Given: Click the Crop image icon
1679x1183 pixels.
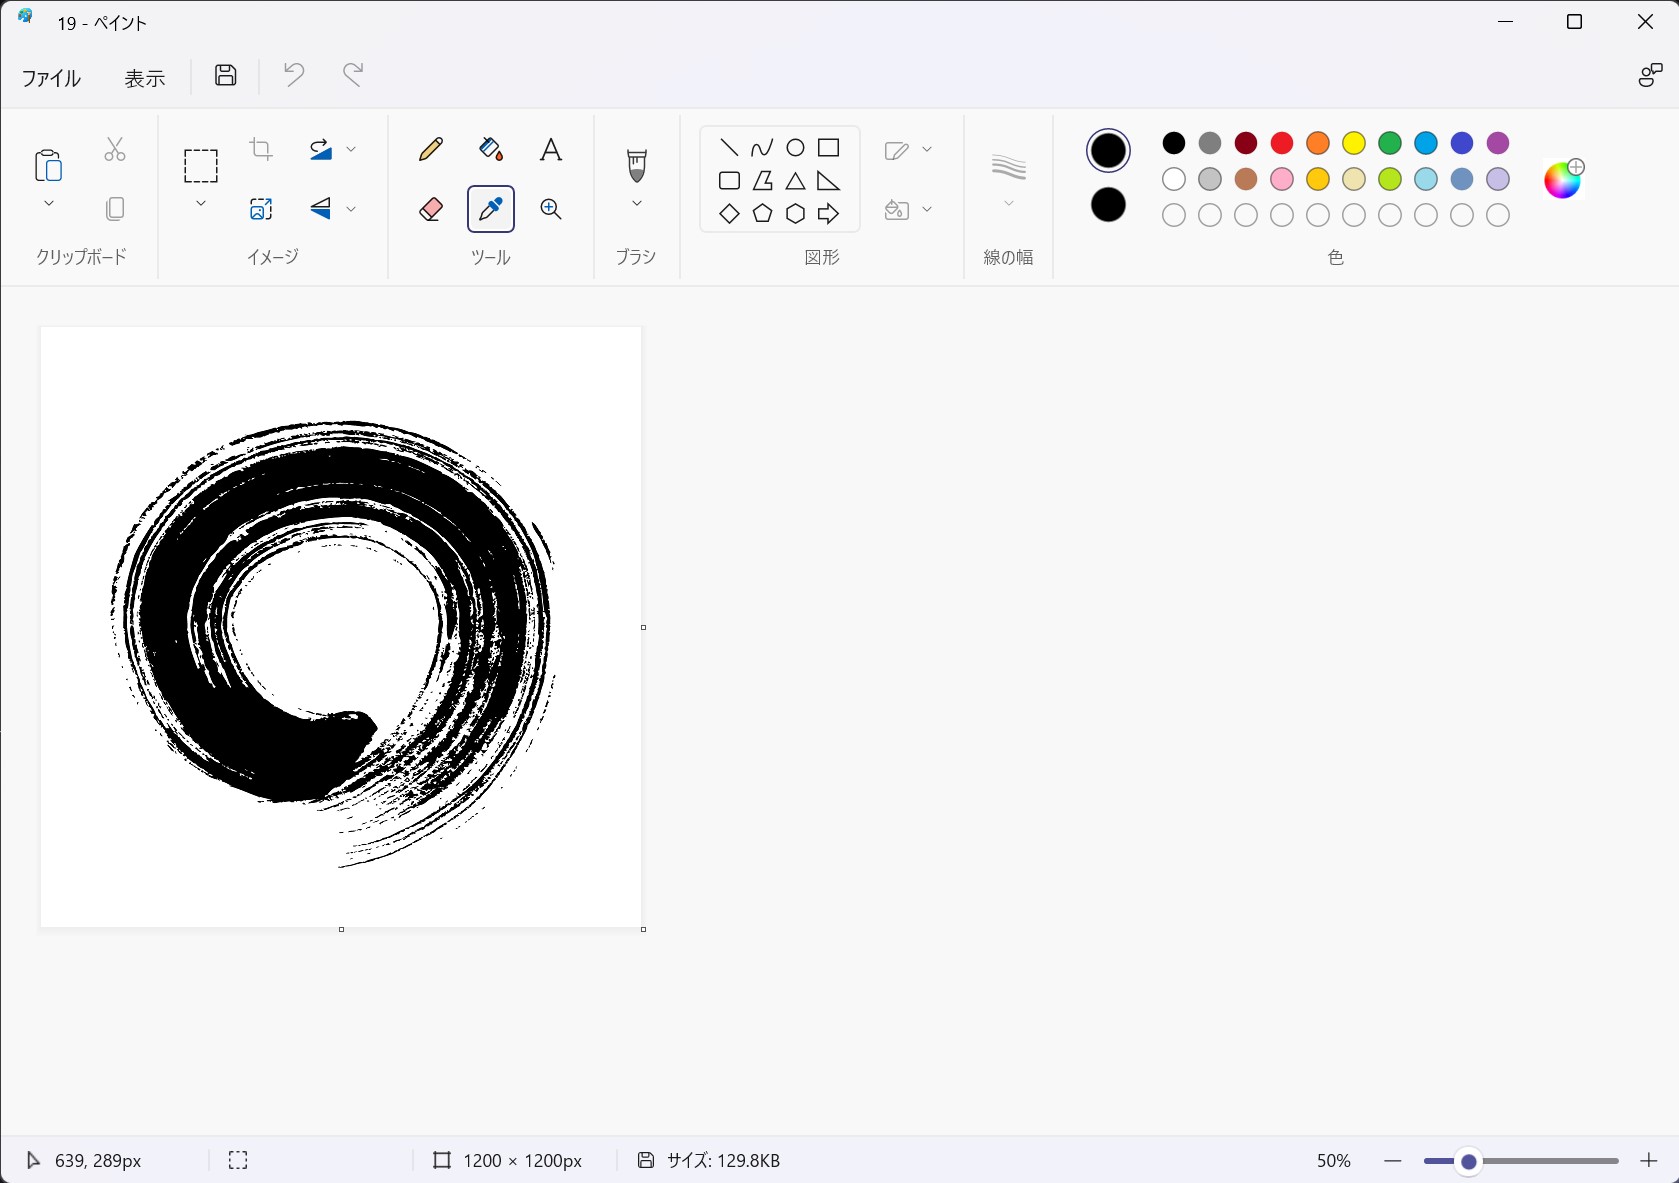Looking at the screenshot, I should click(261, 150).
